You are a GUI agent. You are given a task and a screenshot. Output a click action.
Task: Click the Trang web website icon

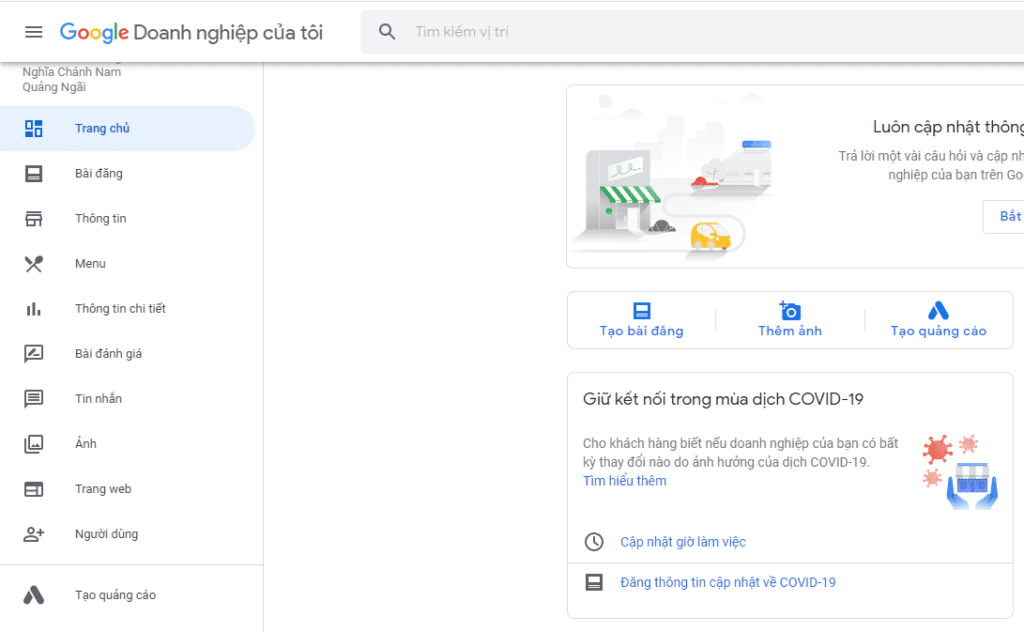(x=33, y=489)
